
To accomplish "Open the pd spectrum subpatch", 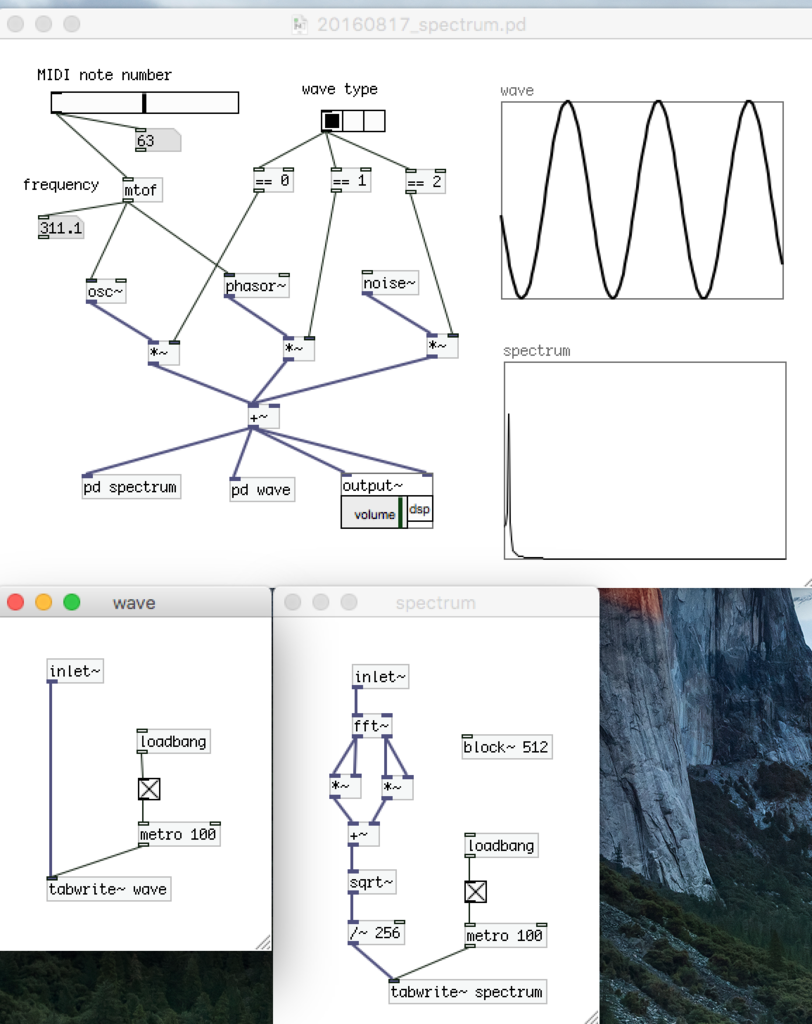I will [x=131, y=487].
